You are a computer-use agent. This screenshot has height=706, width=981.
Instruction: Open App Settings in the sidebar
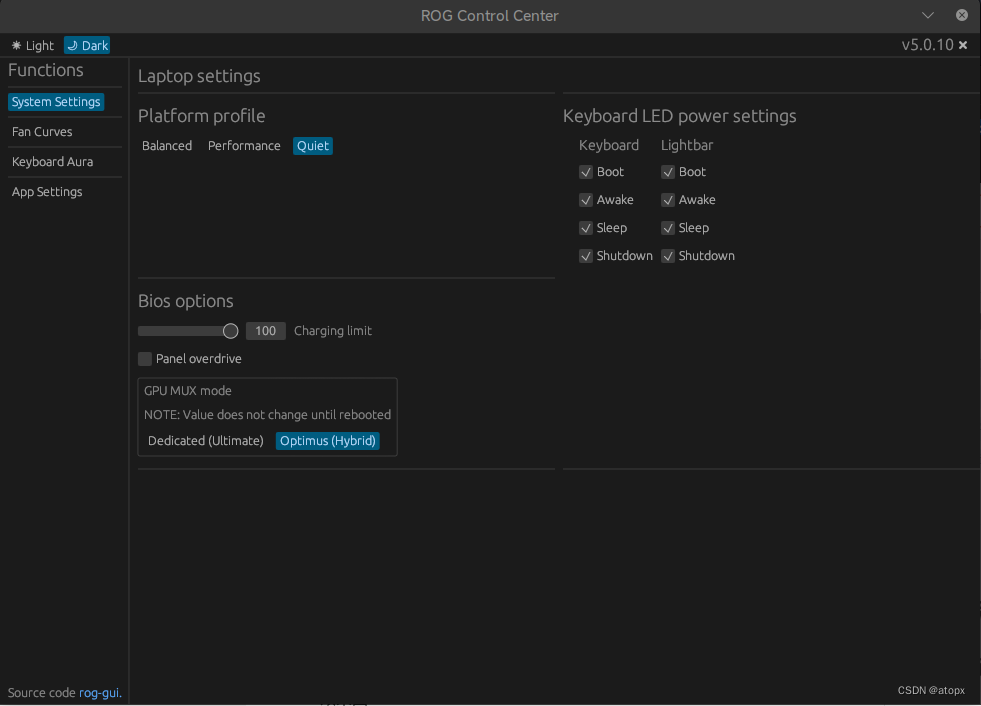[47, 192]
